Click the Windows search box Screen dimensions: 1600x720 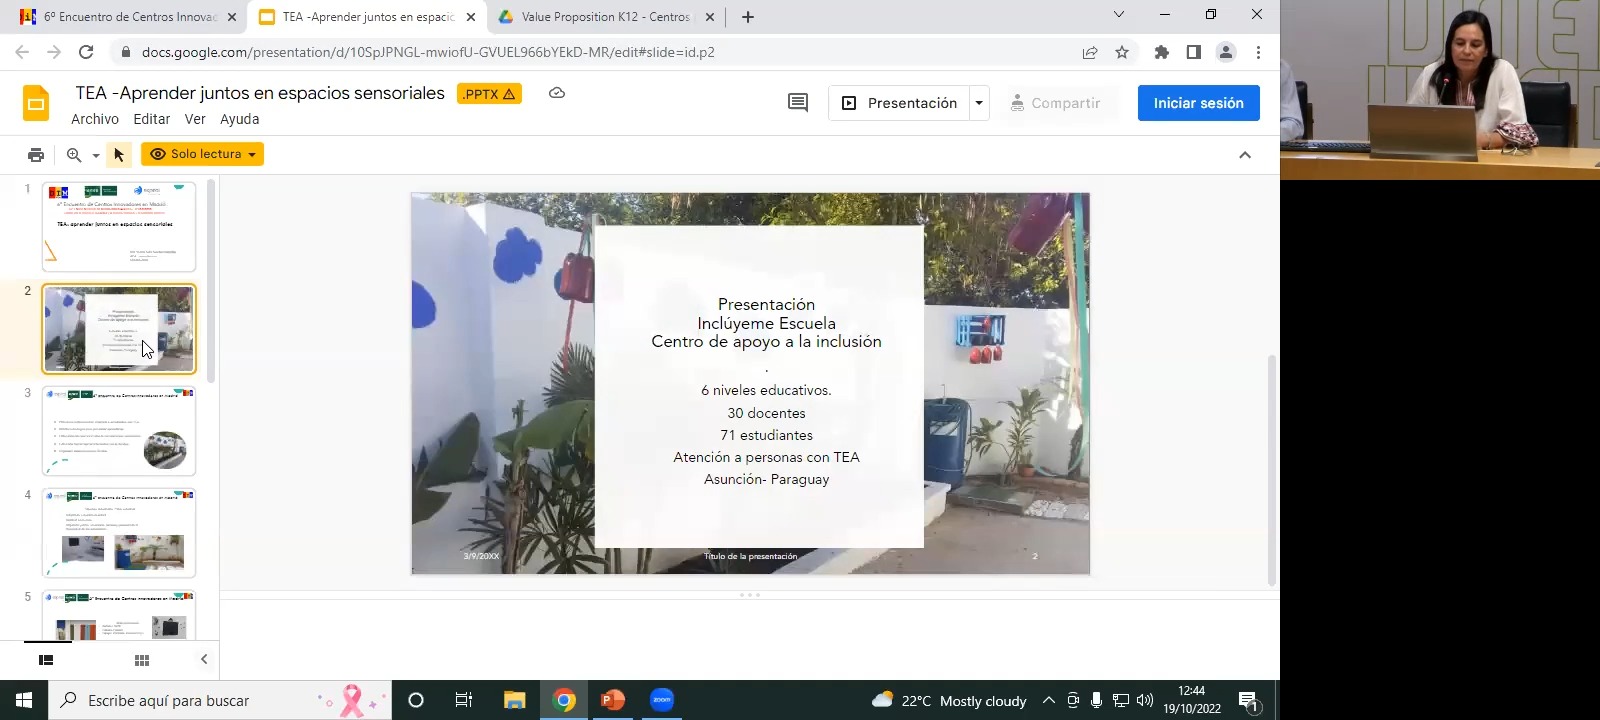(x=220, y=700)
